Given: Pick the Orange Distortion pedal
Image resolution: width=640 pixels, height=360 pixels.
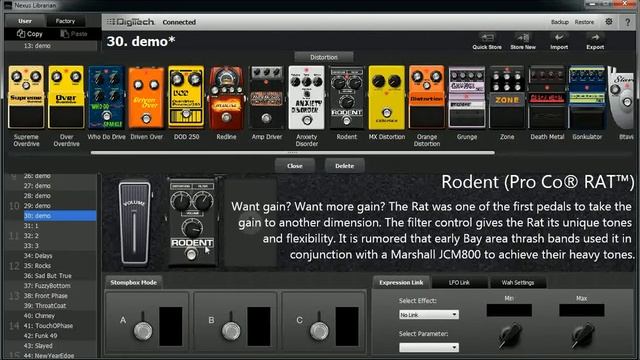Looking at the screenshot, I should coord(427,97).
